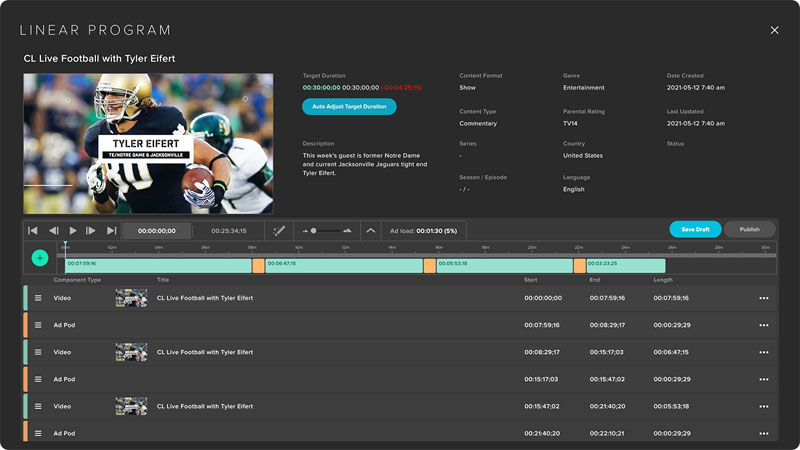The height and width of the screenshot is (450, 800).
Task: Click the Auto Adjust Target Duration button
Action: point(349,106)
